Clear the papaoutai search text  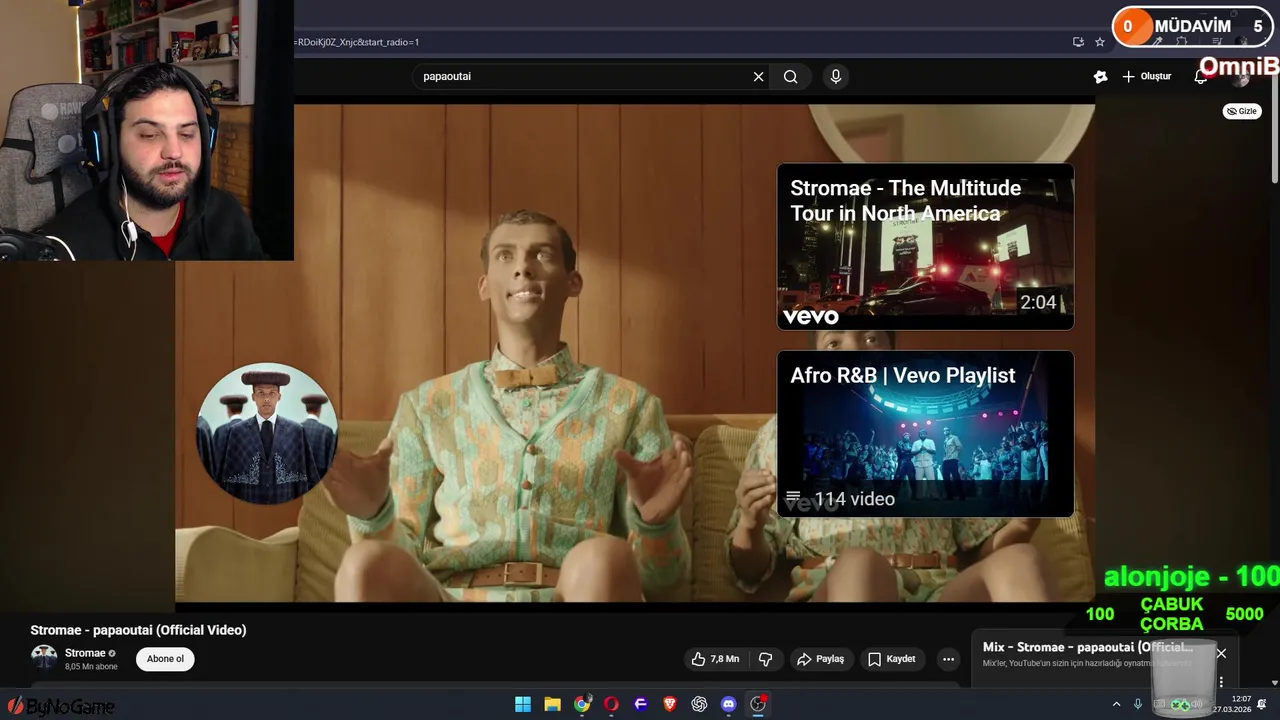click(758, 77)
